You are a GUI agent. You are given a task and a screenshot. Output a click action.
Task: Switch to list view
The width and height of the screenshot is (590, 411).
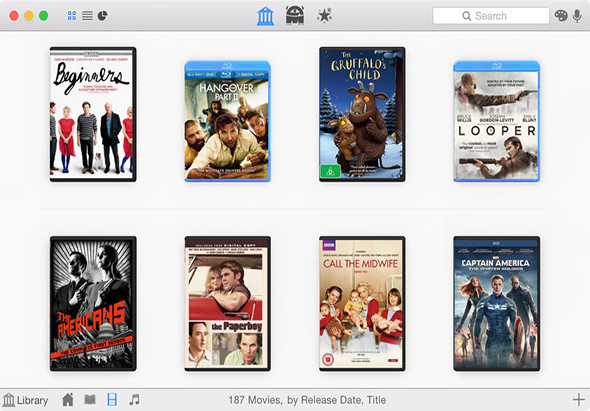pyautogui.click(x=87, y=15)
